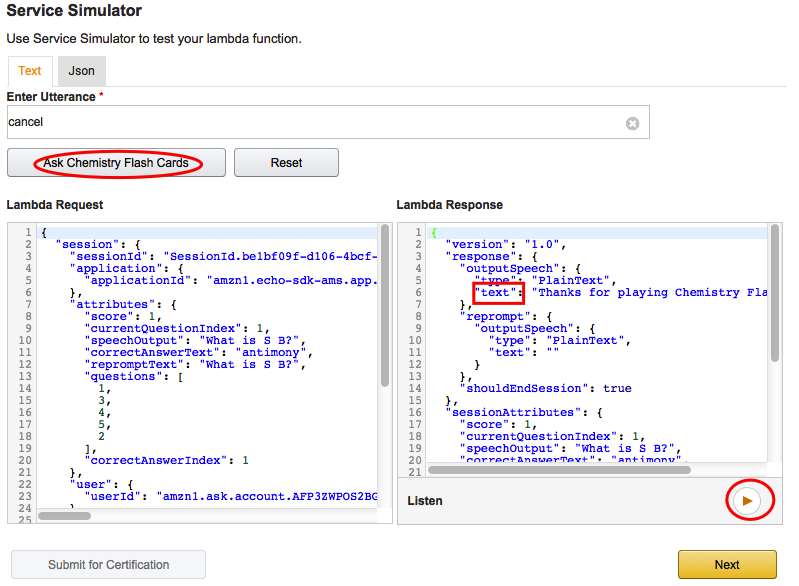Click the Lambda Response horizontal scrollbar
Screen dimensions: 799x586
(x=560, y=468)
